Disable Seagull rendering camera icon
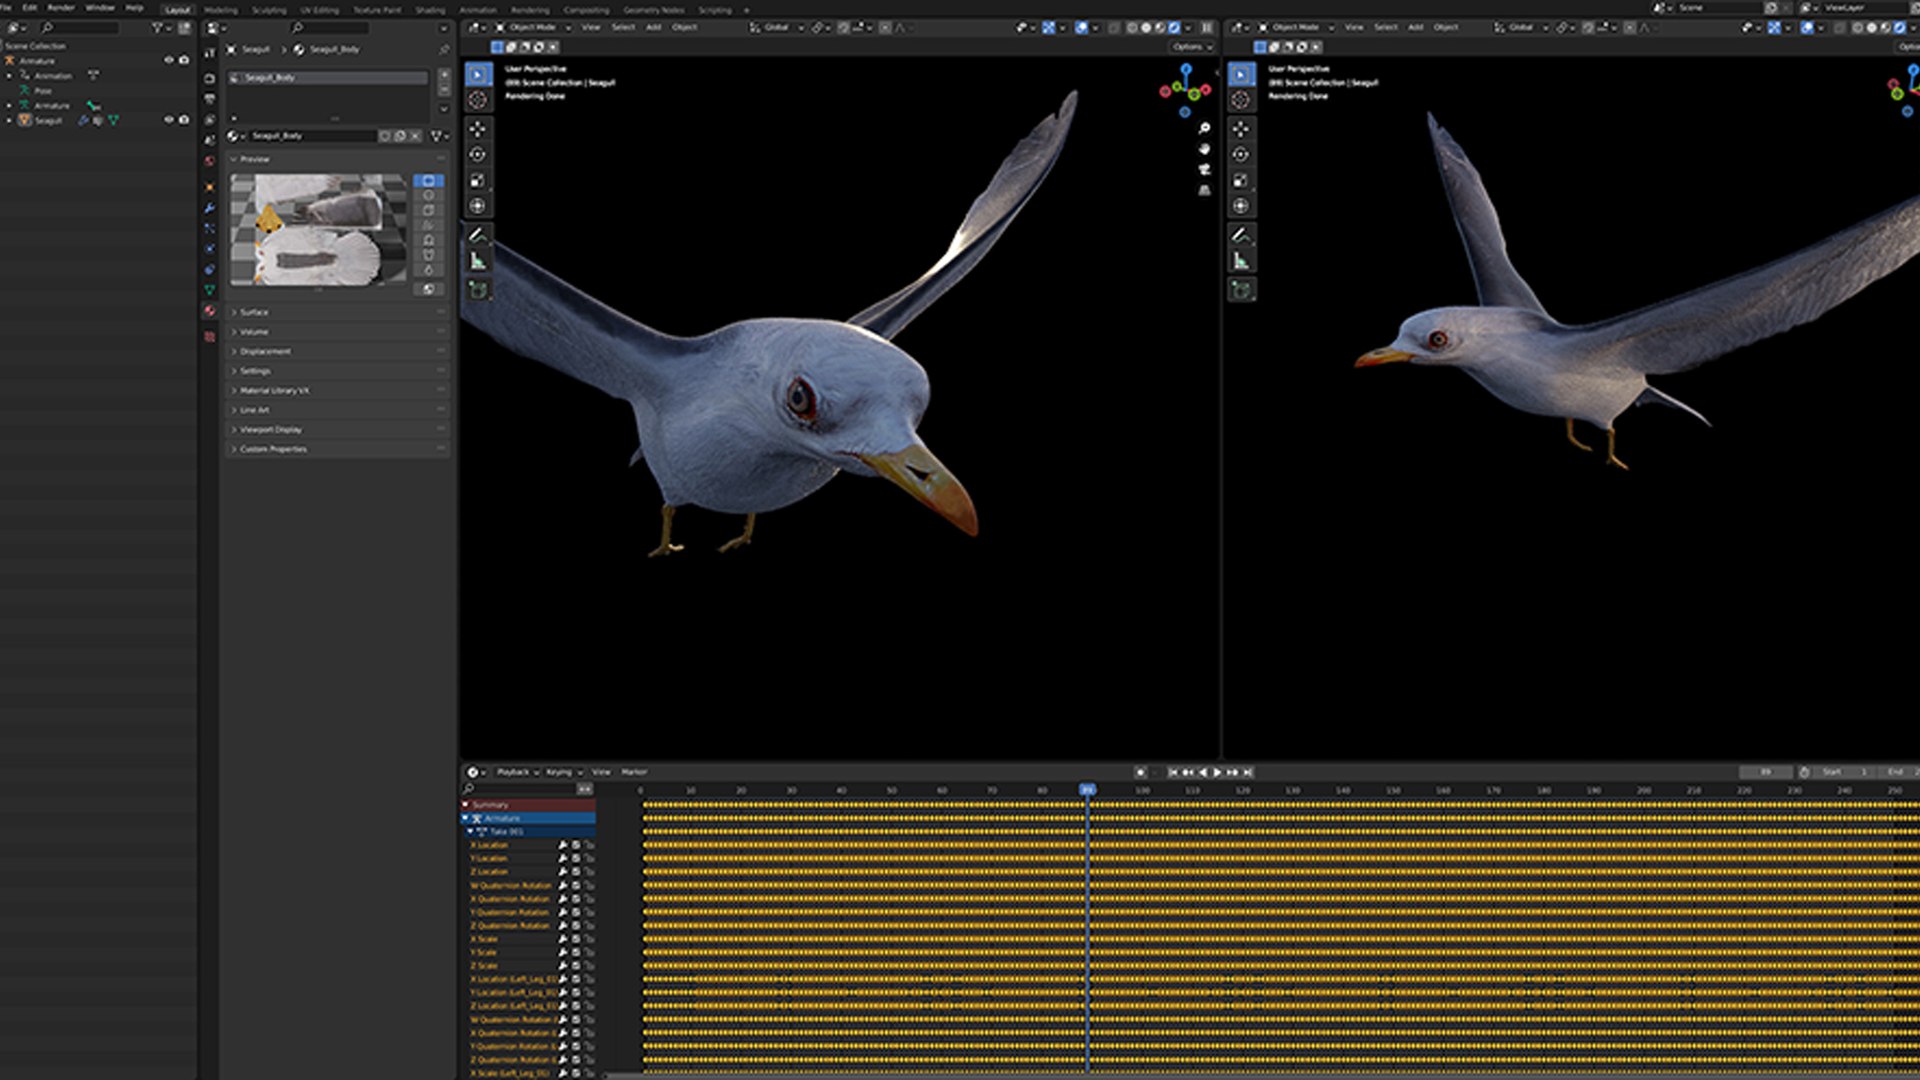 tap(184, 120)
